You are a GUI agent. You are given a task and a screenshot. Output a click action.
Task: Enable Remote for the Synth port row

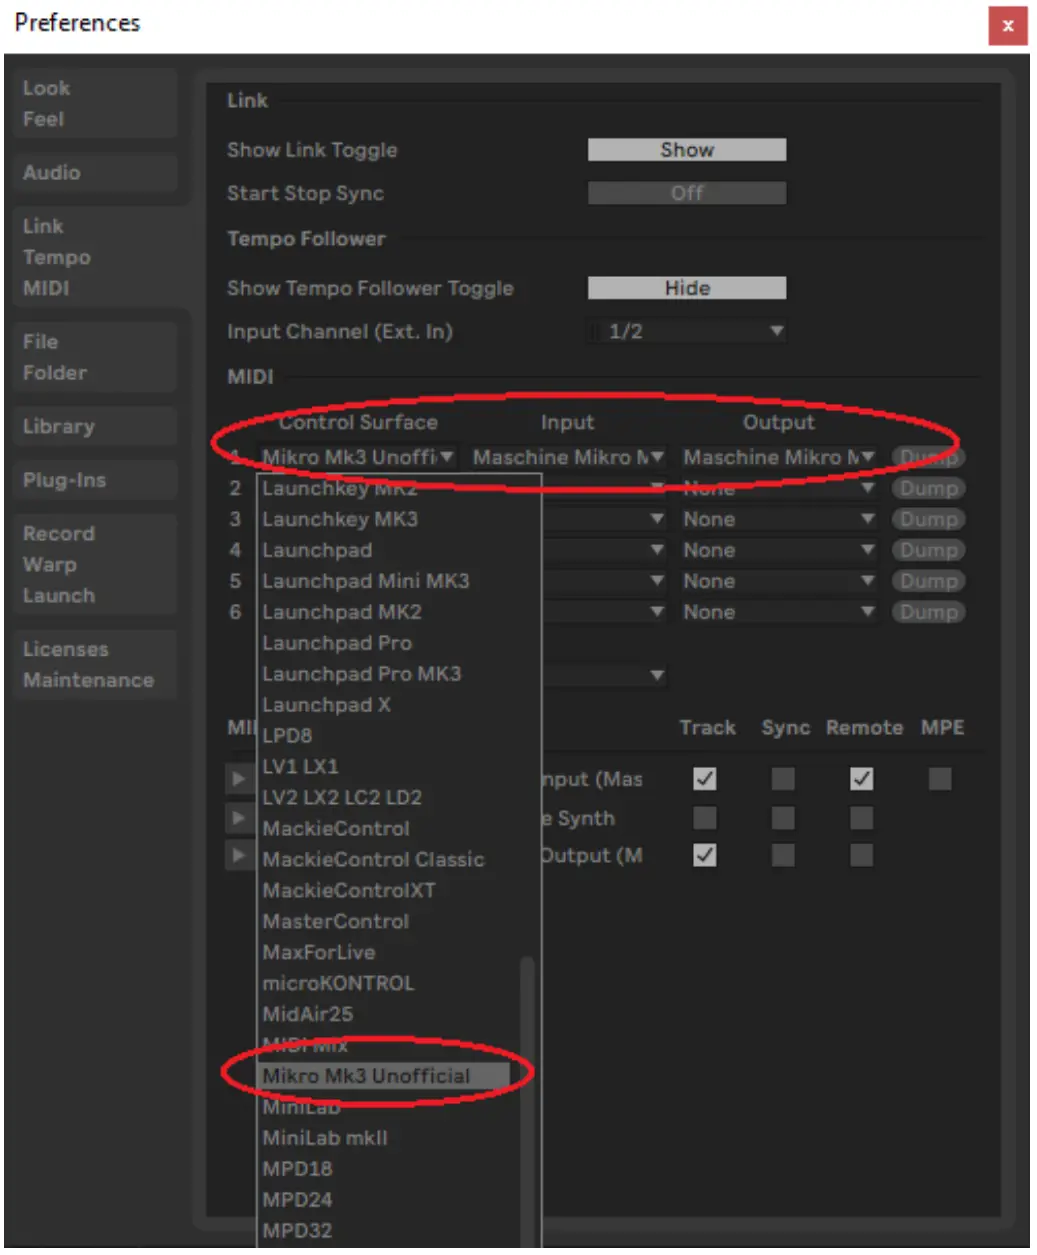(861, 819)
